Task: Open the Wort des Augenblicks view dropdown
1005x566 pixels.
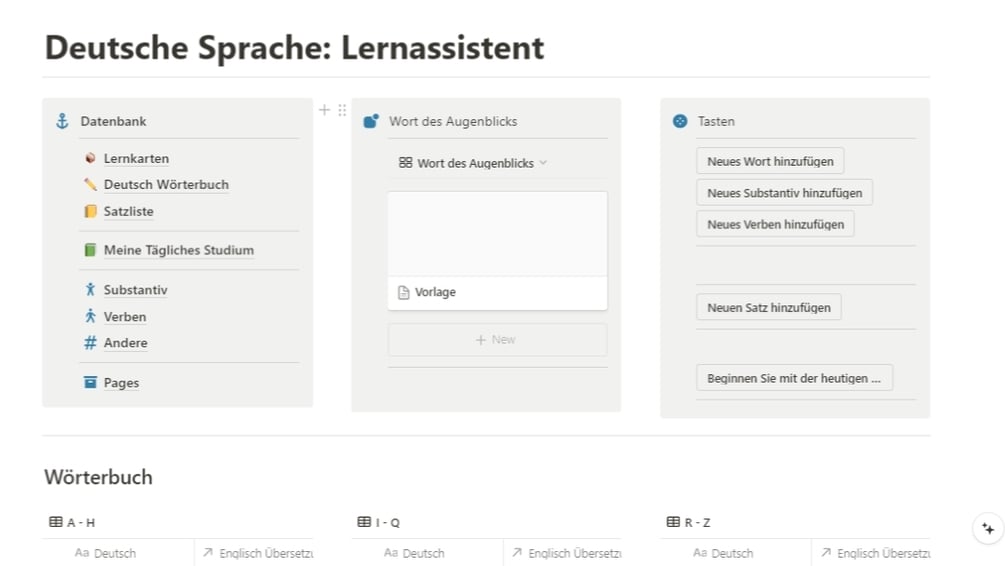Action: pos(474,162)
